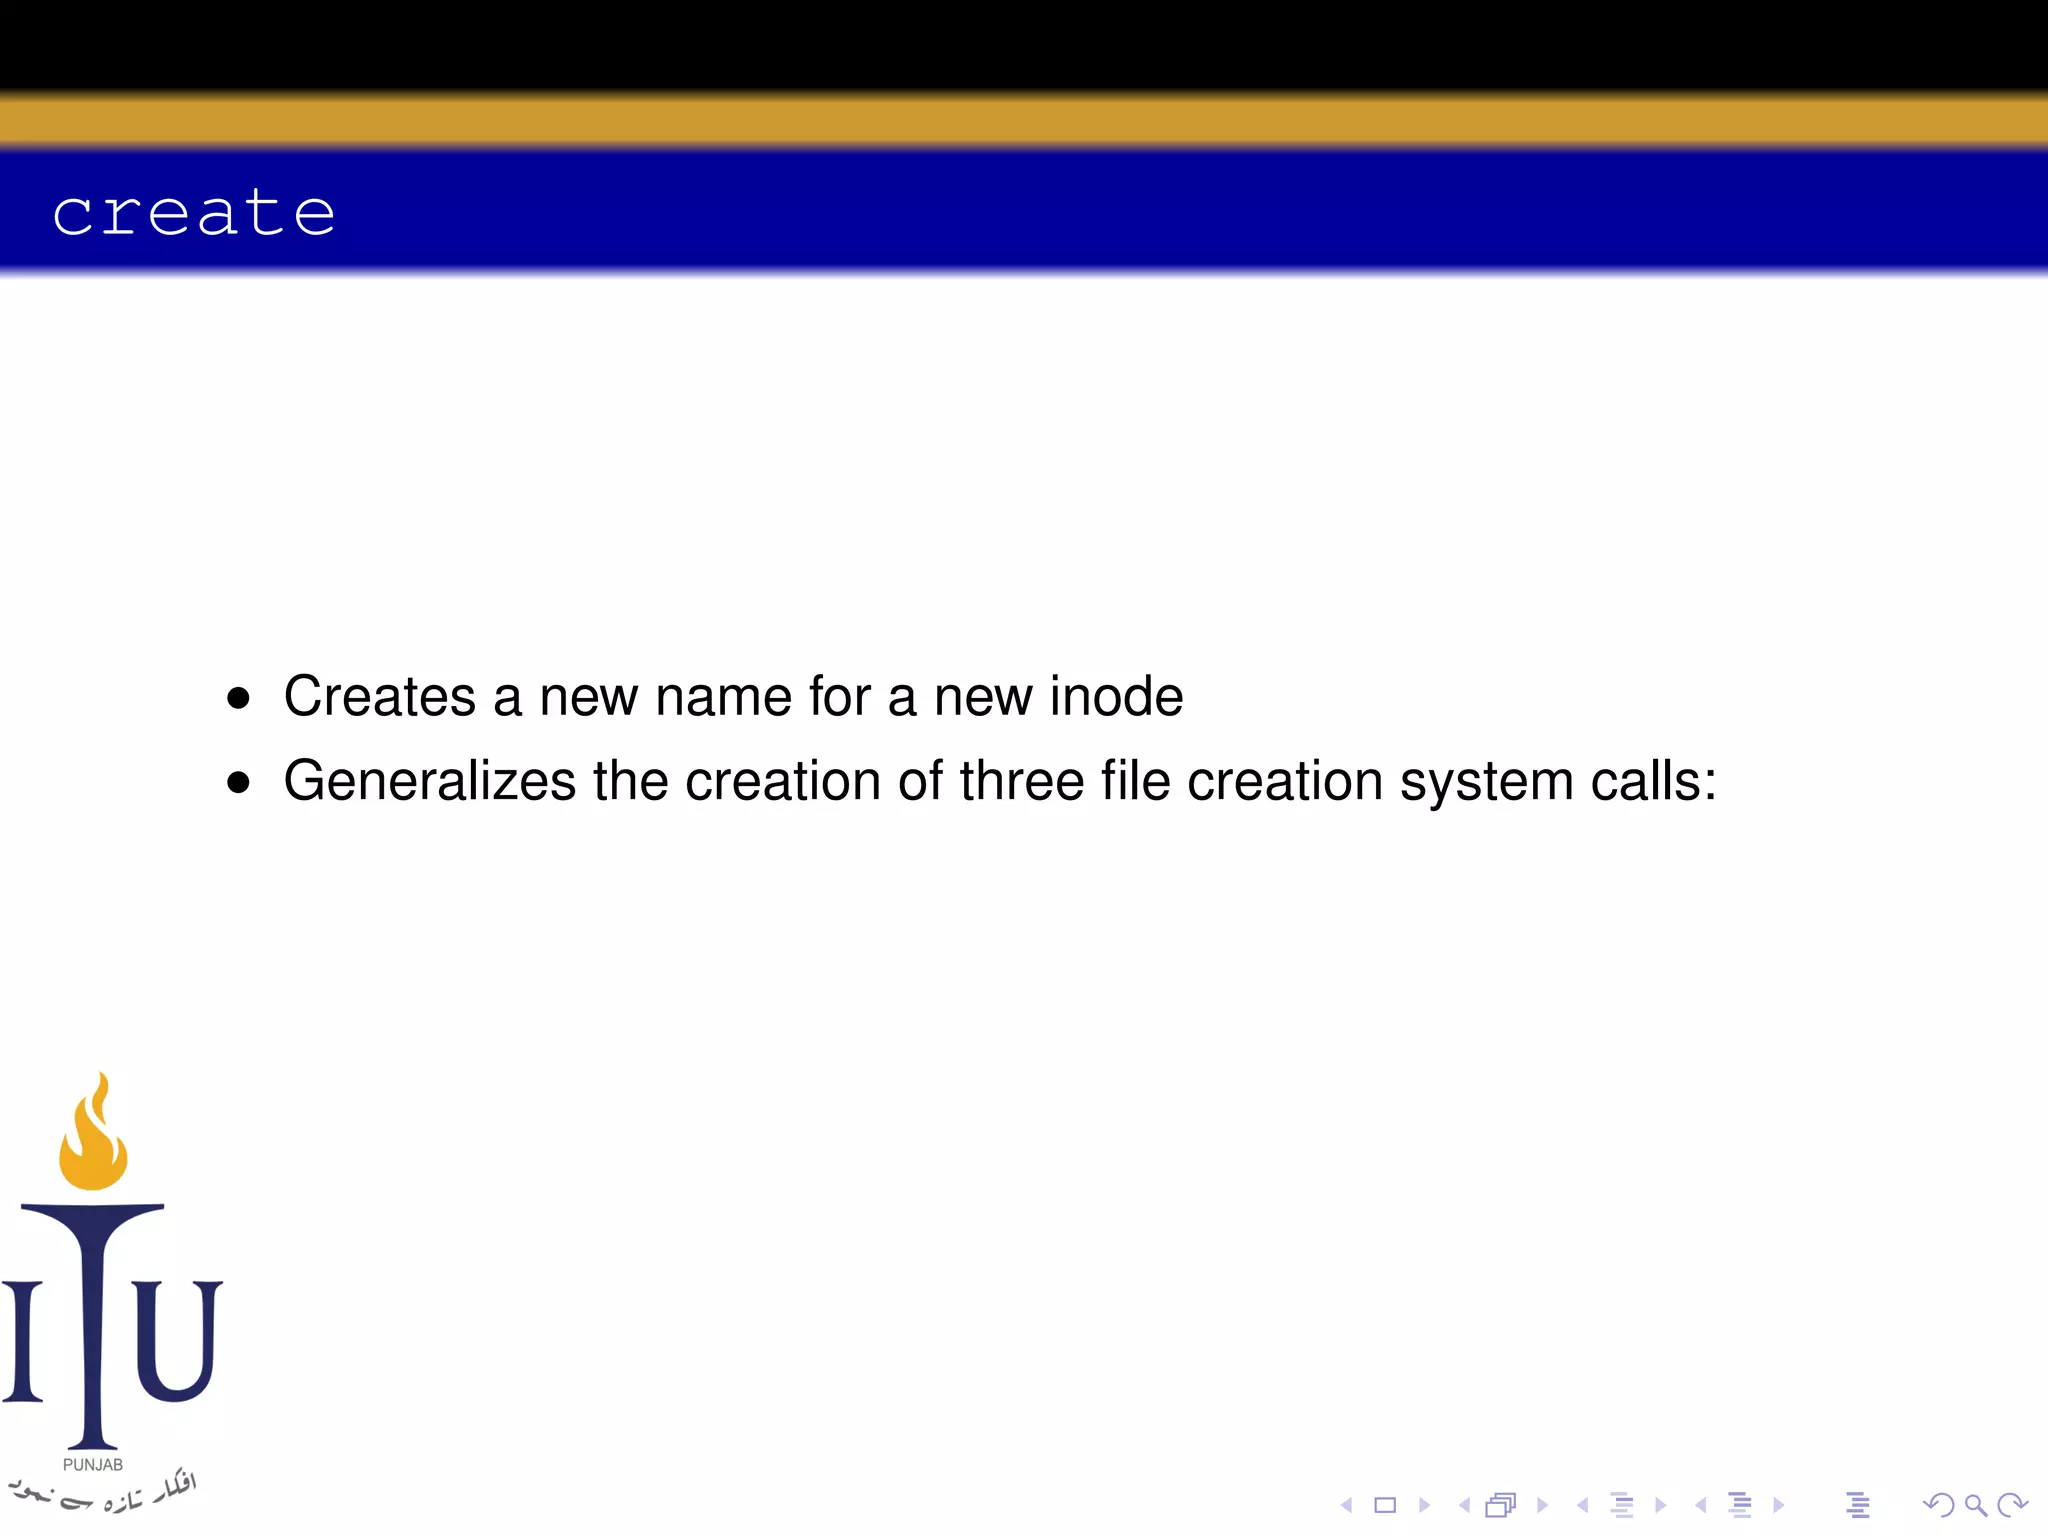Screen dimensions: 2048x1536
Task: Click the go forward circular arrow
Action: (2012, 1505)
